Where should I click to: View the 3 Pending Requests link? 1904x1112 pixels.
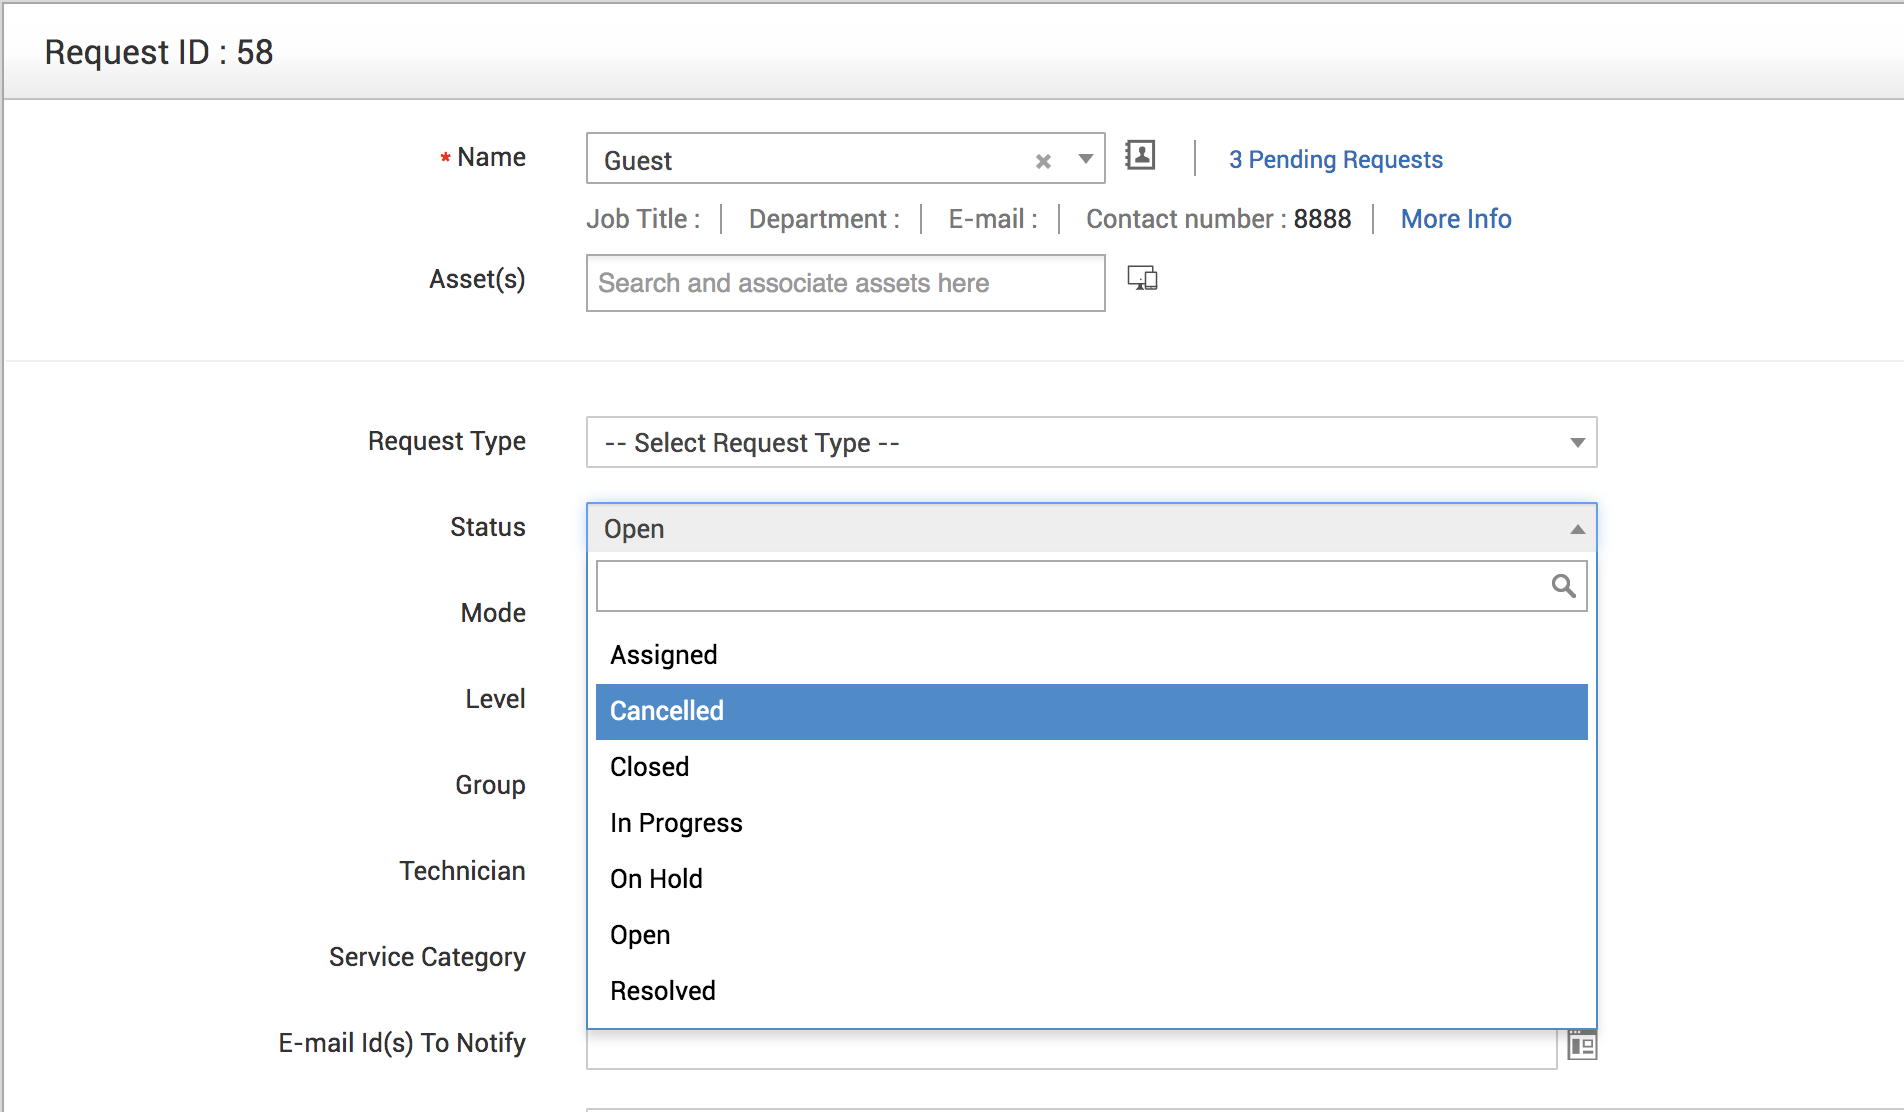(x=1335, y=160)
